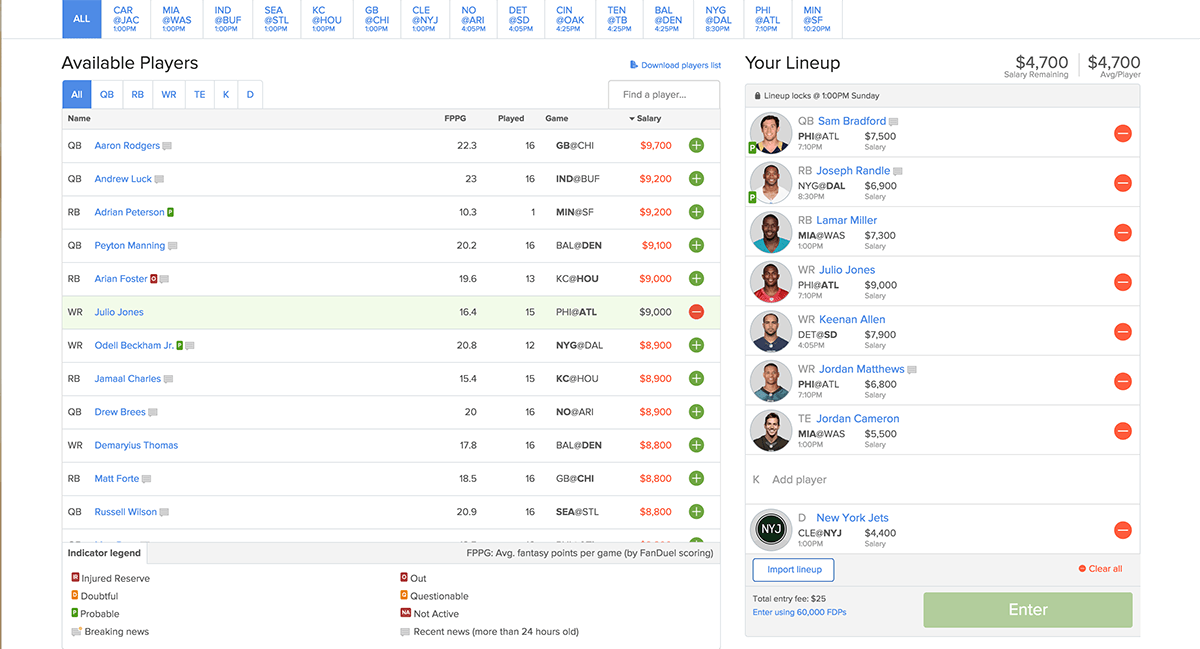Add Matt Forte with plus icon
Viewport: 1200px width, 649px height.
click(x=696, y=479)
